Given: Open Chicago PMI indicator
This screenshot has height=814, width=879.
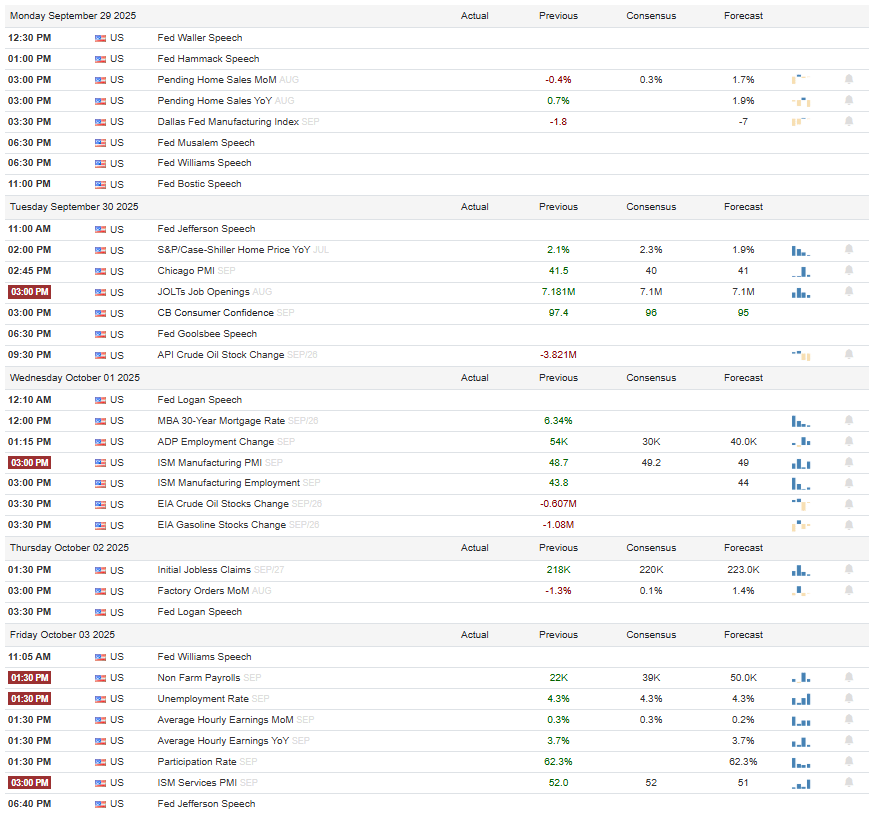Looking at the screenshot, I should coord(186,271).
